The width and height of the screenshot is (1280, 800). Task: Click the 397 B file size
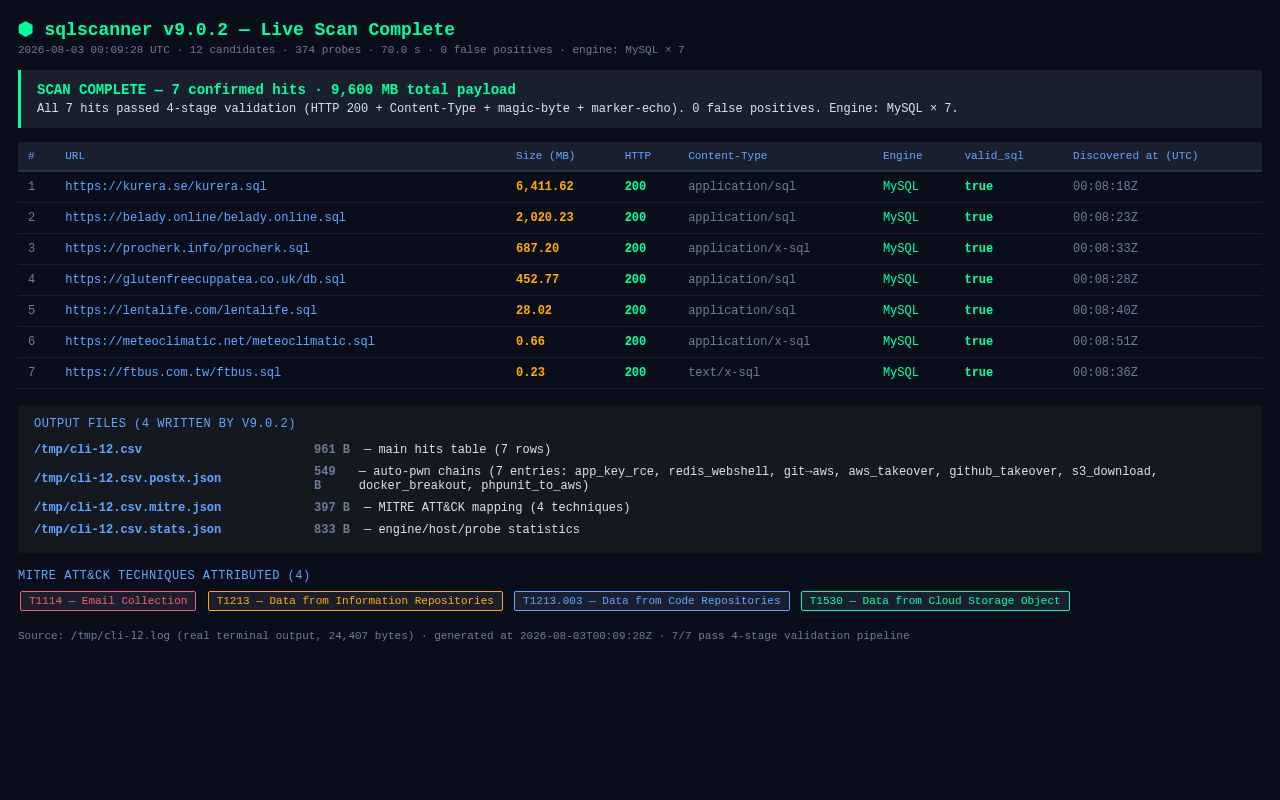tap(332, 508)
